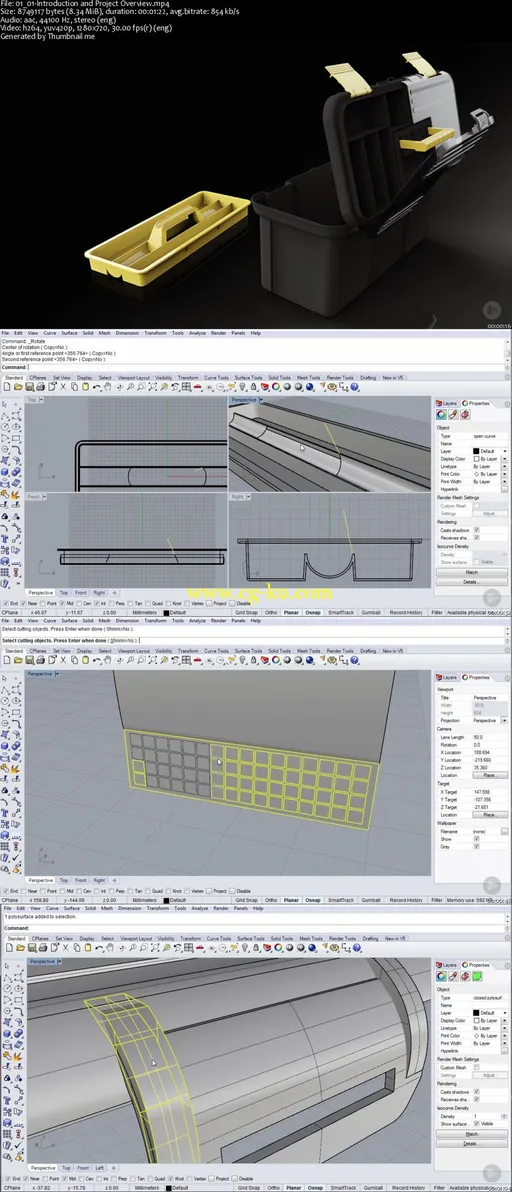Toggle End osnap checkbox in top Rhino frame

pos(5,603)
